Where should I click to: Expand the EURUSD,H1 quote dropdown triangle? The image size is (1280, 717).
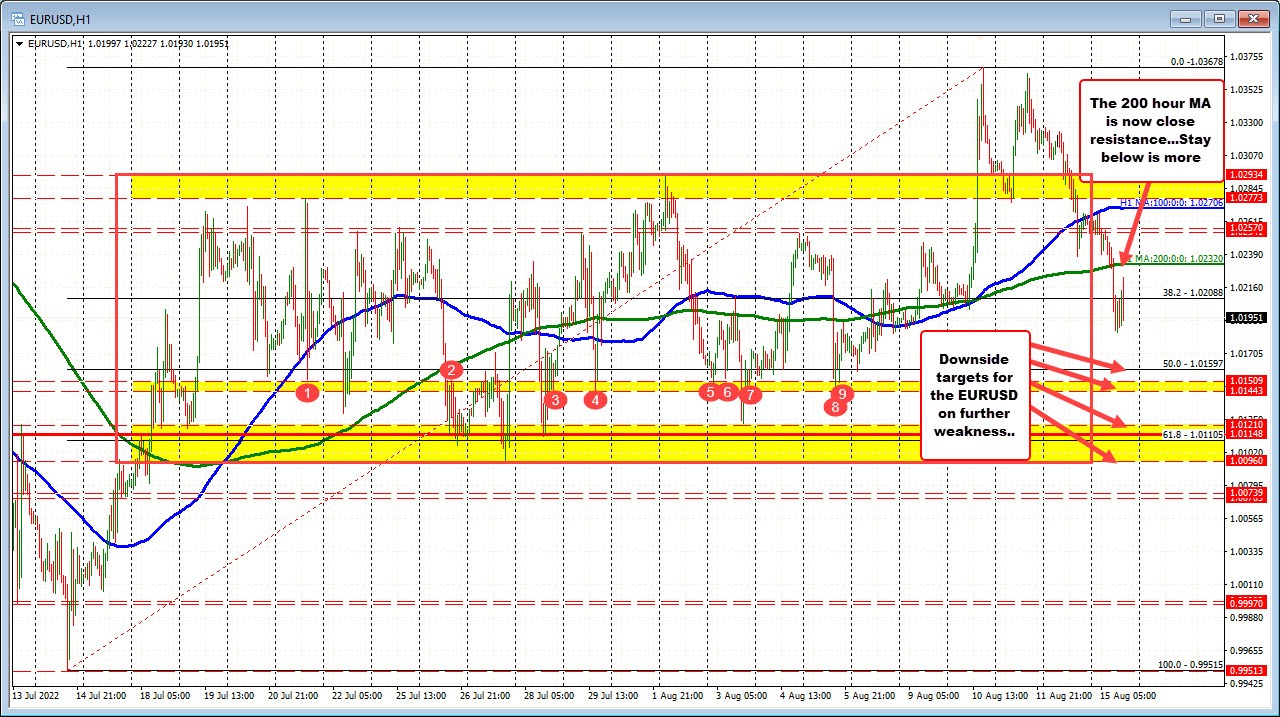(21, 43)
